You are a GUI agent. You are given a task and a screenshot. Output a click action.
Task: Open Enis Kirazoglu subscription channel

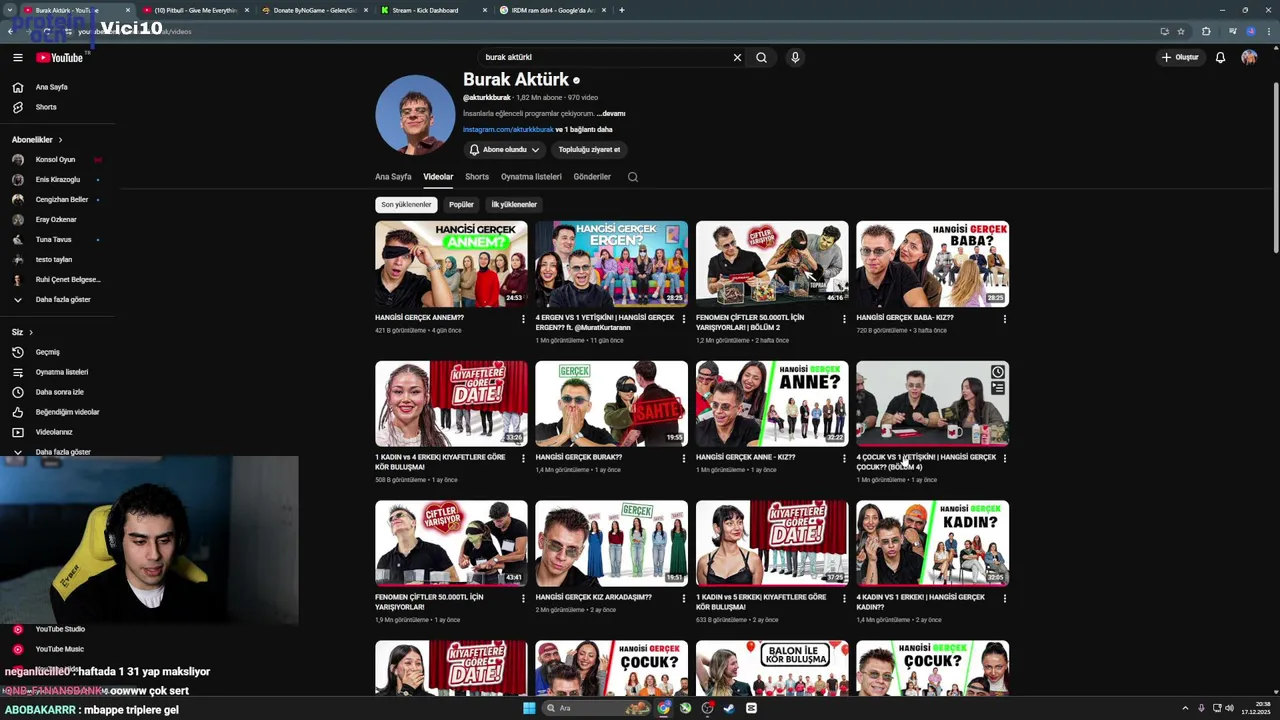coord(57,180)
